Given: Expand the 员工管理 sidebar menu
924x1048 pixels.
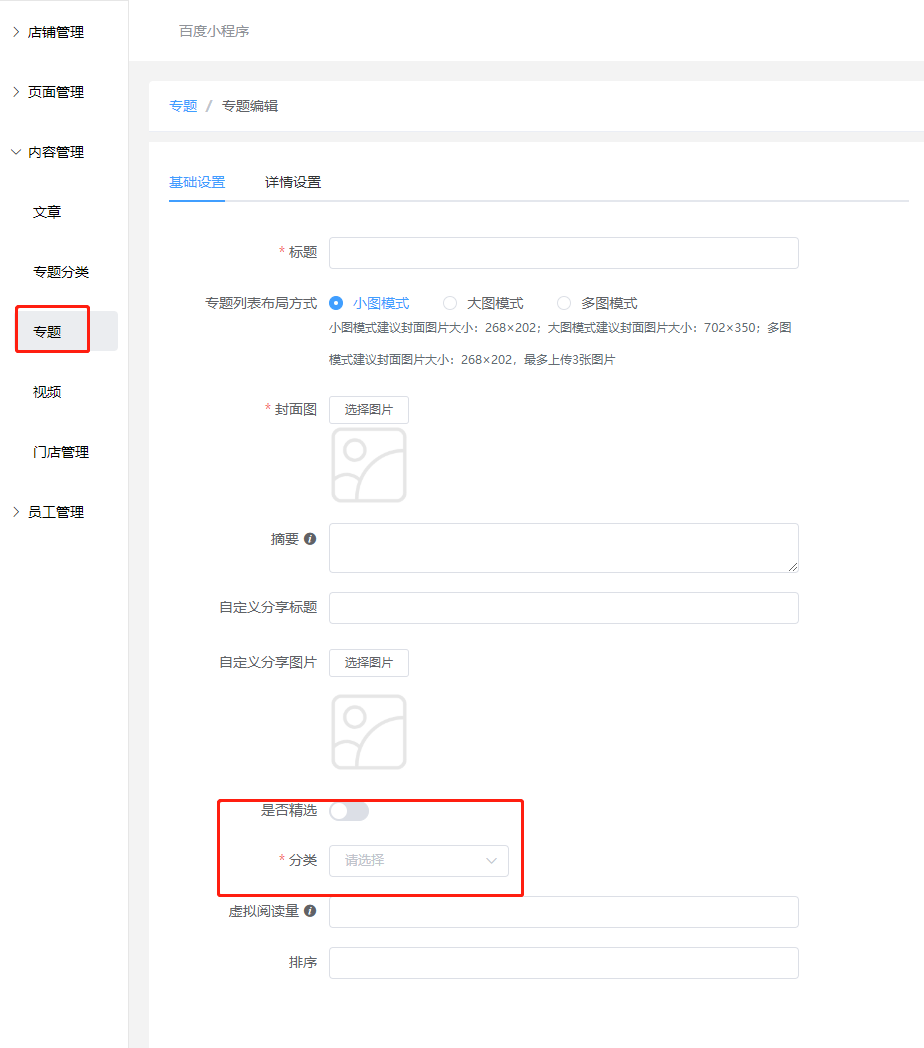Looking at the screenshot, I should (x=56, y=512).
